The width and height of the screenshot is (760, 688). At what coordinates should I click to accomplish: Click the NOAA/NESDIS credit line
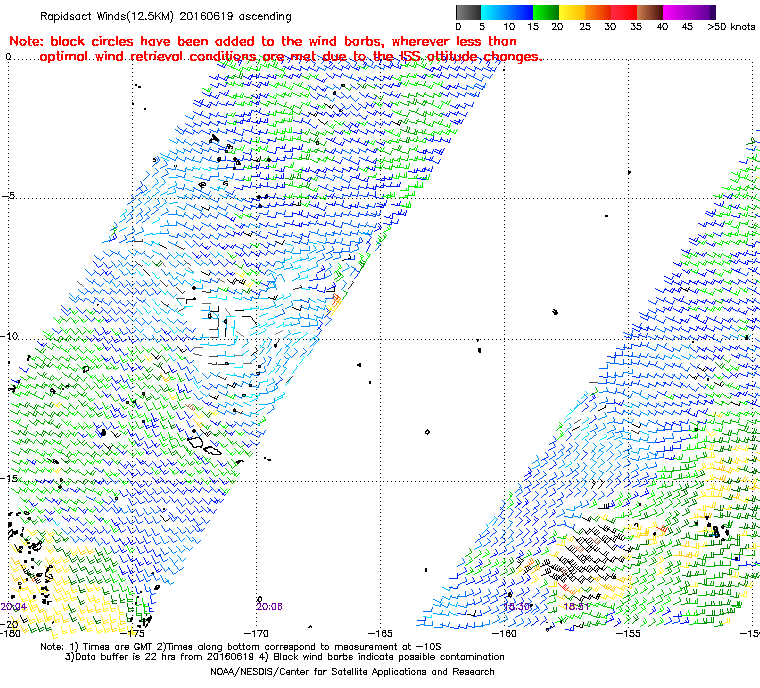pyautogui.click(x=352, y=672)
